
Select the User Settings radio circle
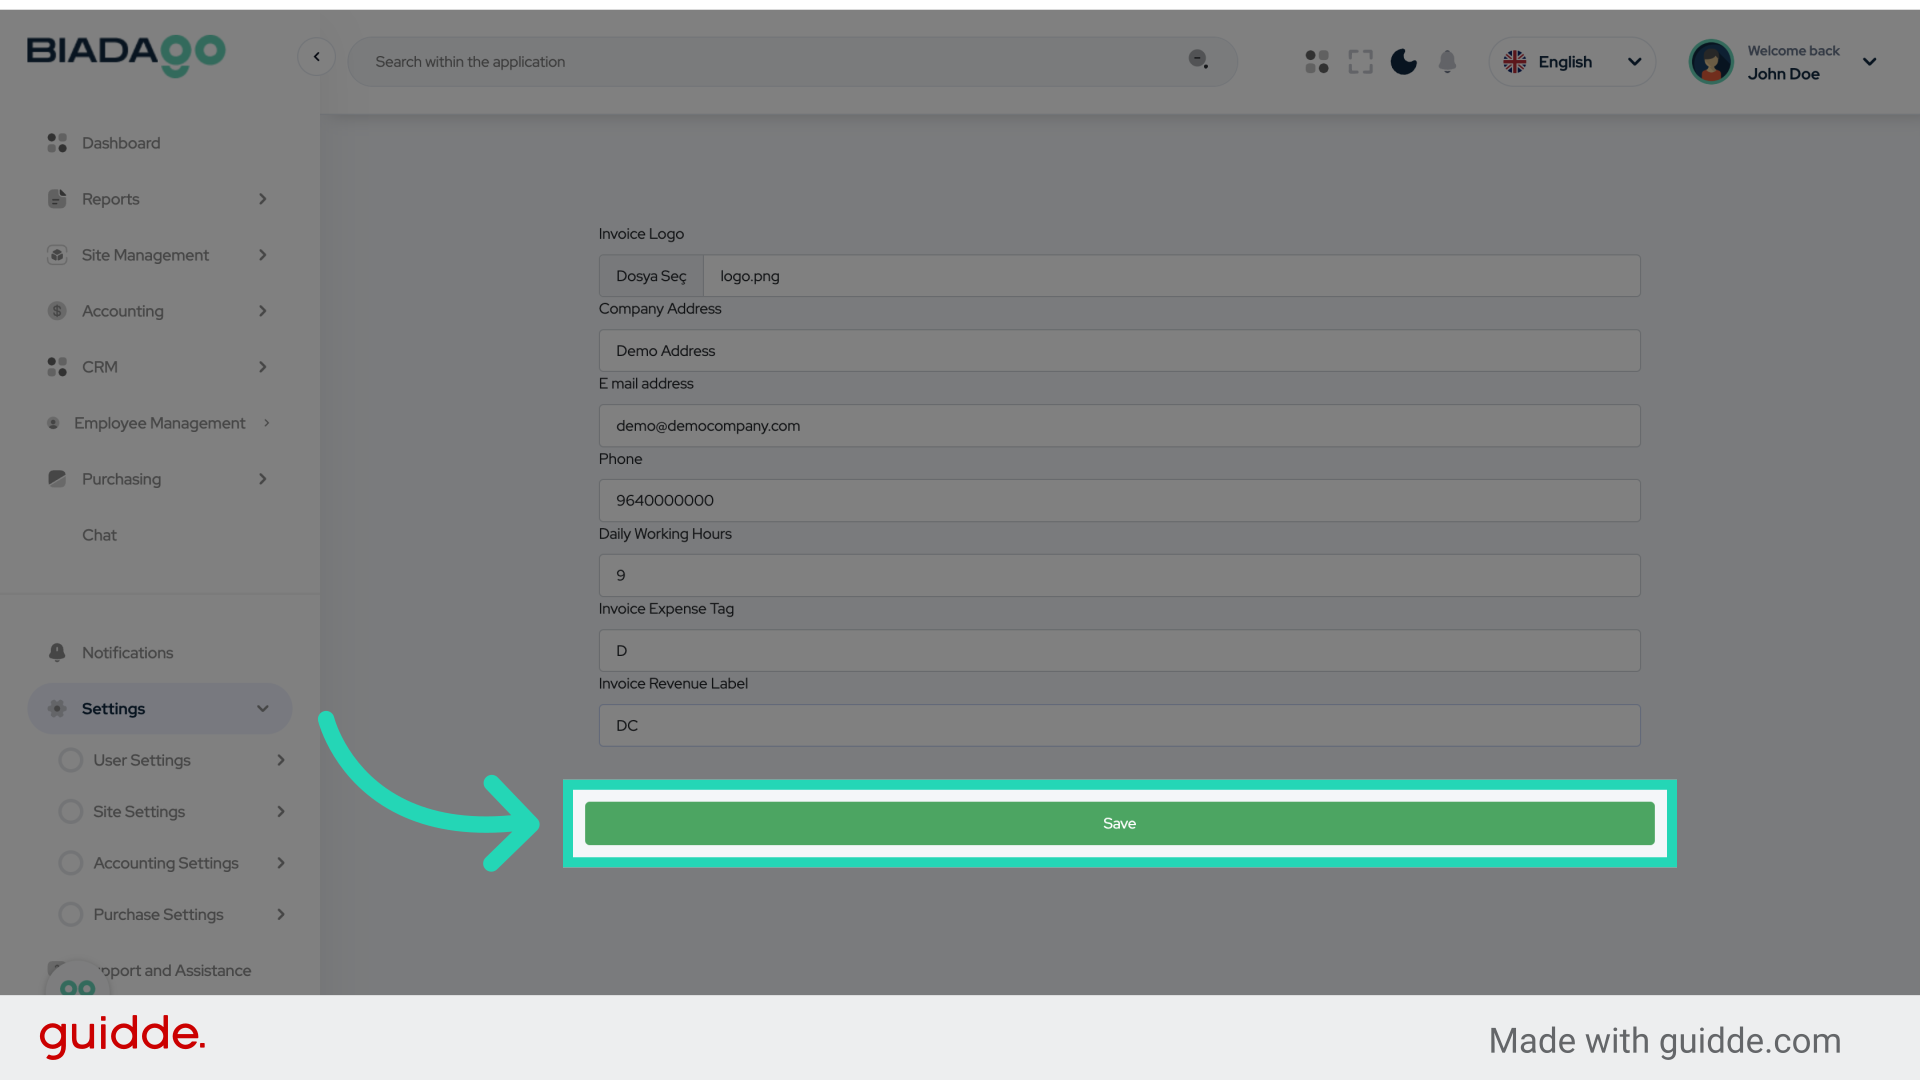(71, 760)
